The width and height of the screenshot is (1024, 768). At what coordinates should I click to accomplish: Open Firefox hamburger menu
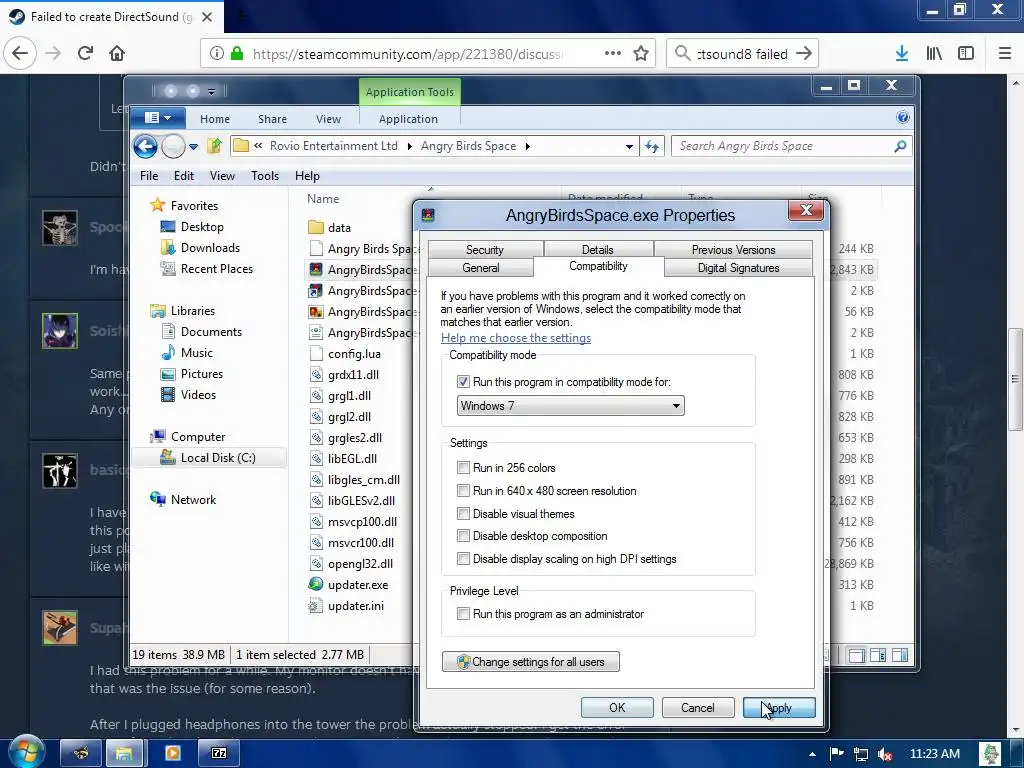click(1005, 54)
